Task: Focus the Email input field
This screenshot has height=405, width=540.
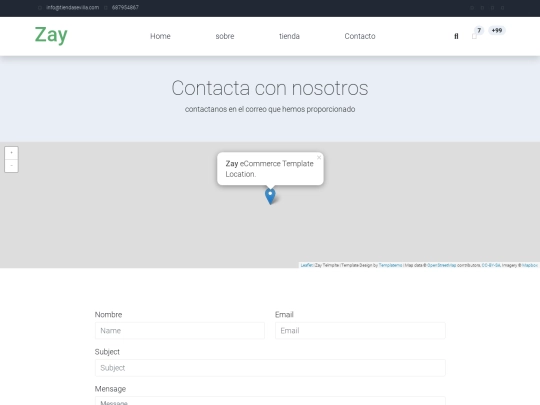Action: pyautogui.click(x=360, y=331)
